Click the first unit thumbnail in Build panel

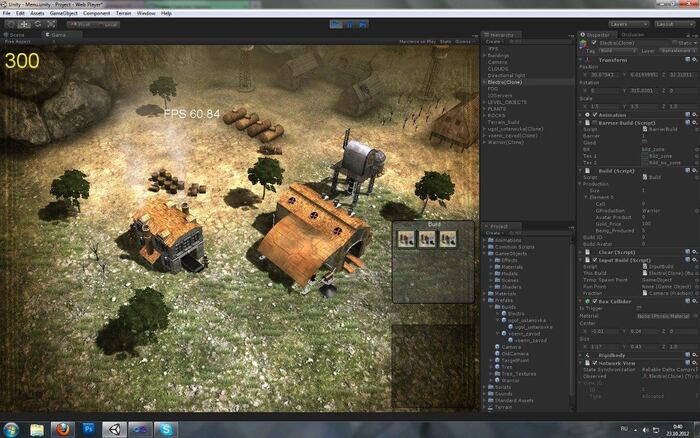tap(406, 239)
